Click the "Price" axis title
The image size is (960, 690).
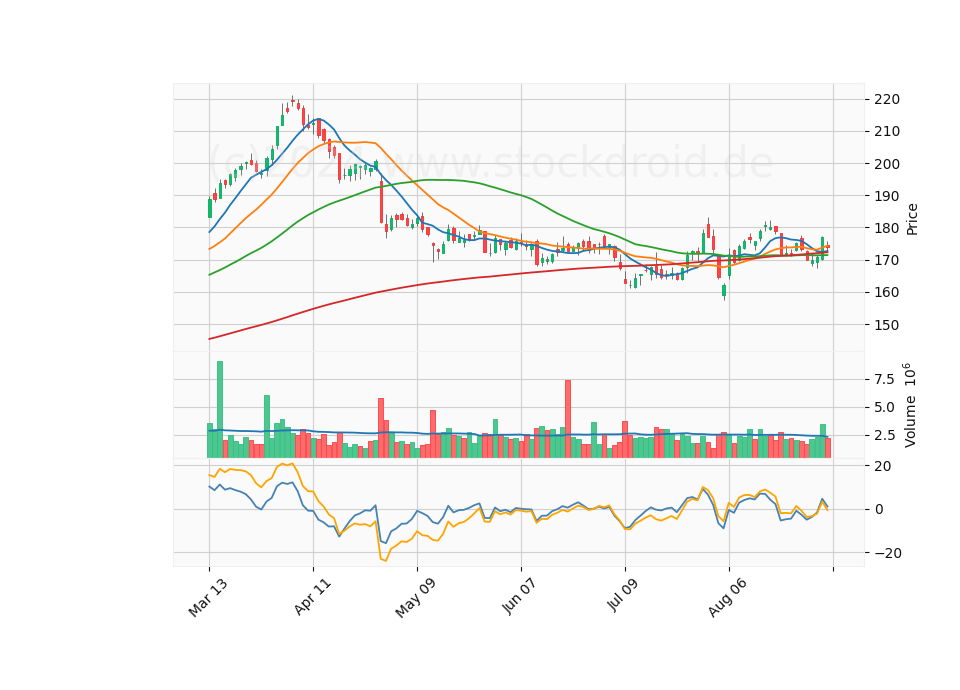click(912, 219)
